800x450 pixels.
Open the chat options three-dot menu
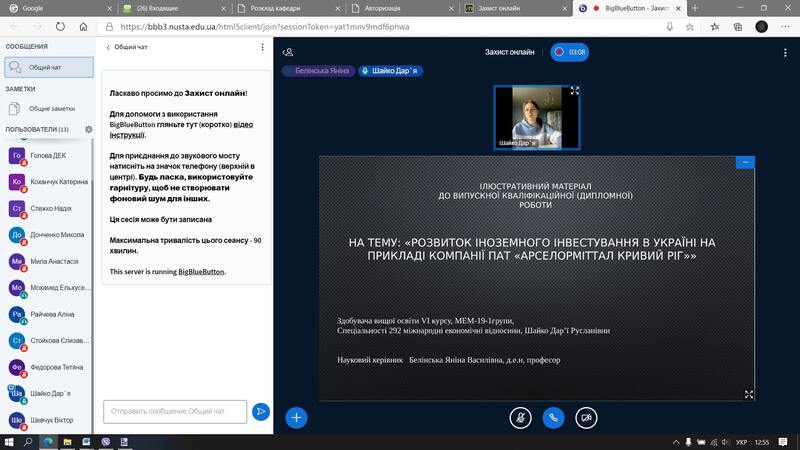262,47
